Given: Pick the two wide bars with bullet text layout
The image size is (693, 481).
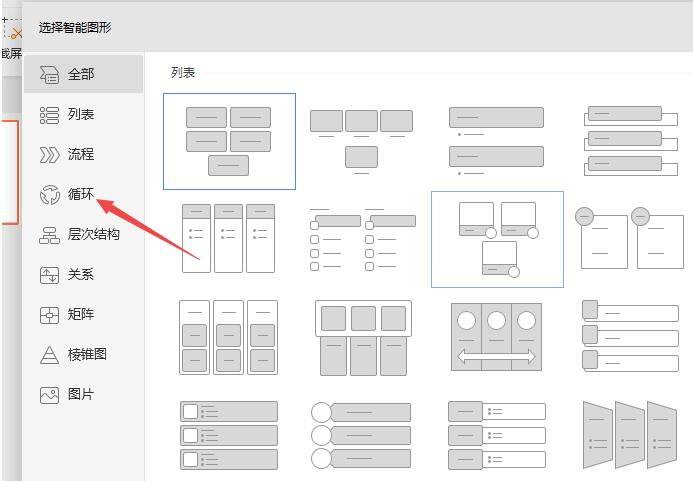Looking at the screenshot, I should [496, 141].
